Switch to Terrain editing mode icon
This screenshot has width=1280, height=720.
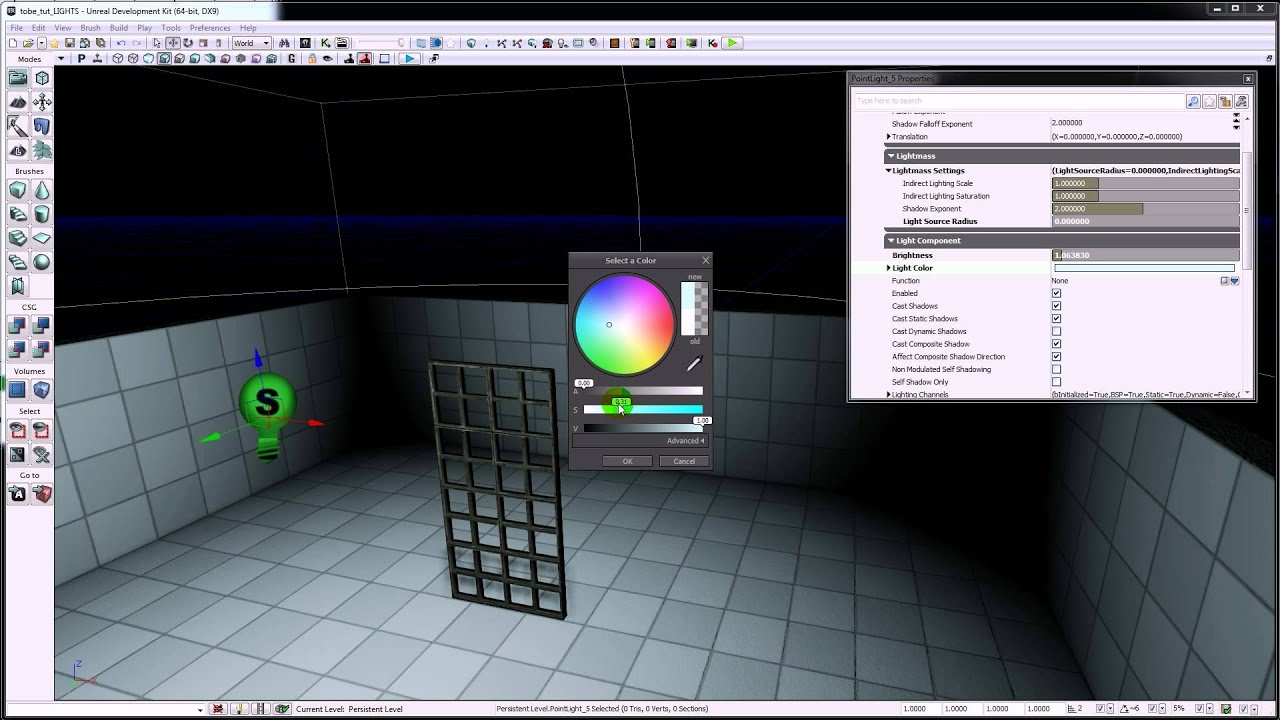(18, 102)
